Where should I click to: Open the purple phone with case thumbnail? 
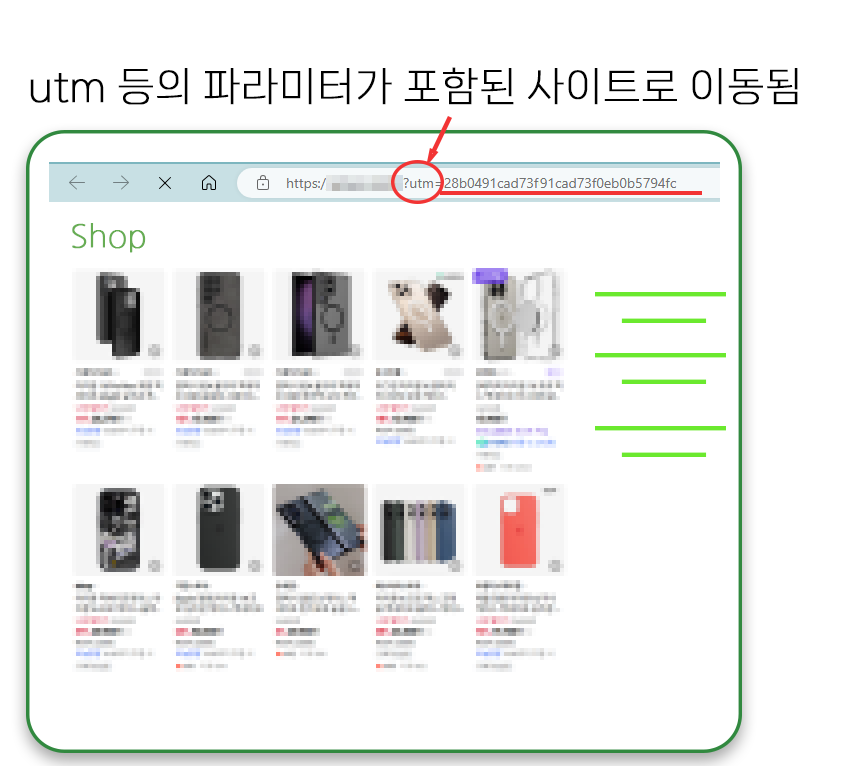click(x=318, y=314)
